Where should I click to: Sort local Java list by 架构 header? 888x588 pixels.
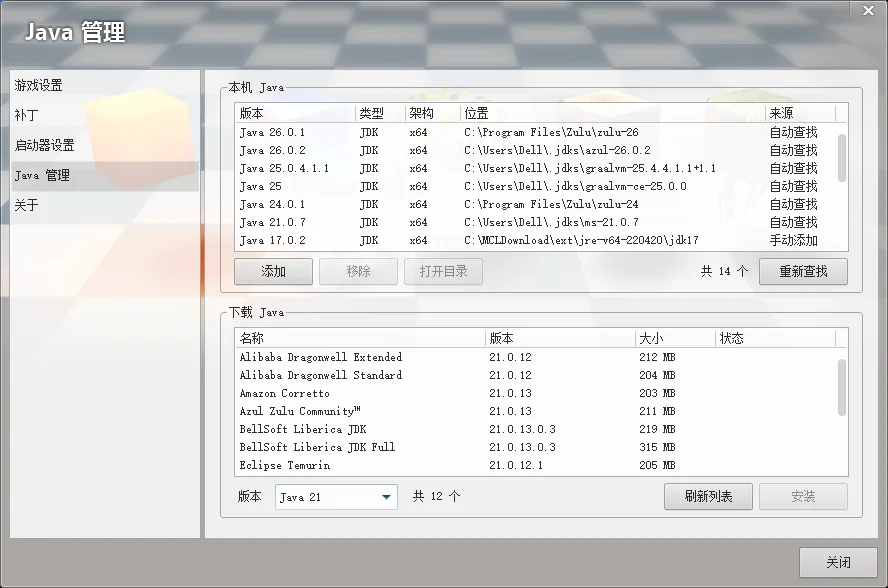point(433,113)
